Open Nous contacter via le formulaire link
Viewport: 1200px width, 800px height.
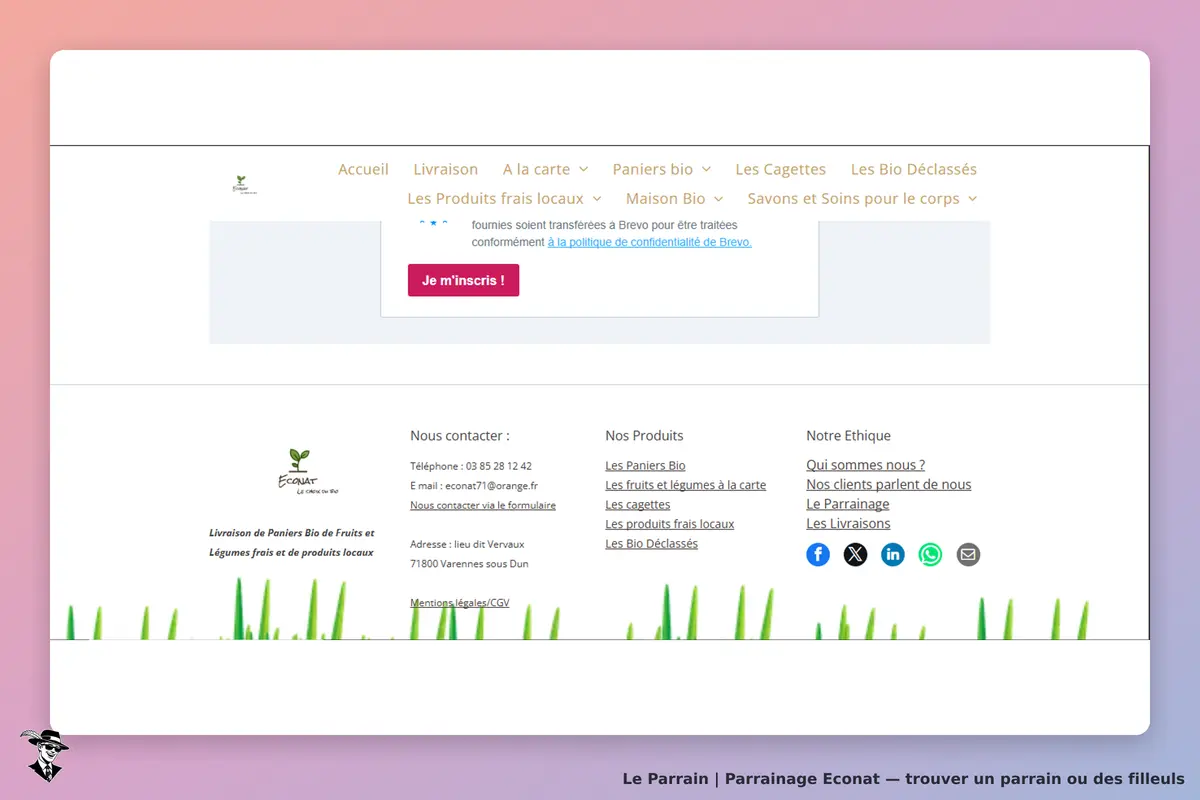coord(483,505)
